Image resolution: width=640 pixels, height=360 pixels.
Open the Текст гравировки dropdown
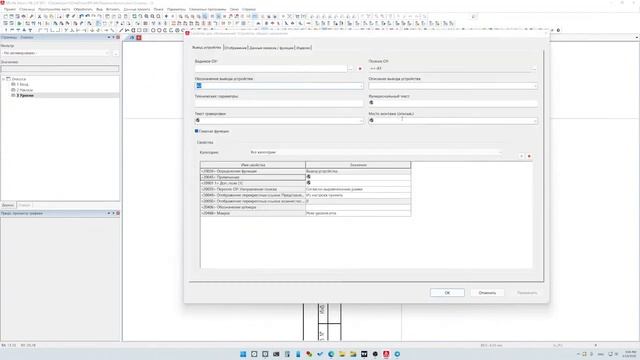(361, 120)
